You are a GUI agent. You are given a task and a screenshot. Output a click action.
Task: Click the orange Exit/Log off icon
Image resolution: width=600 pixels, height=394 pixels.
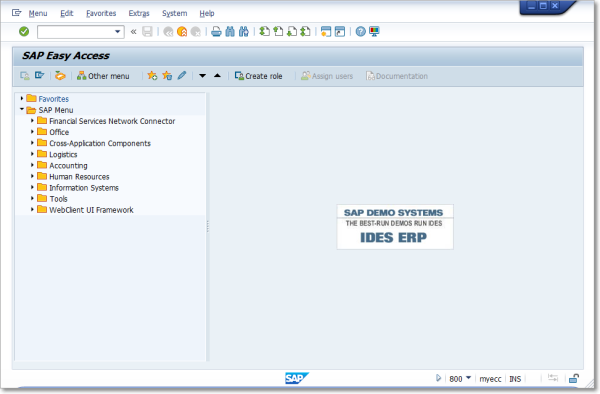coord(182,31)
